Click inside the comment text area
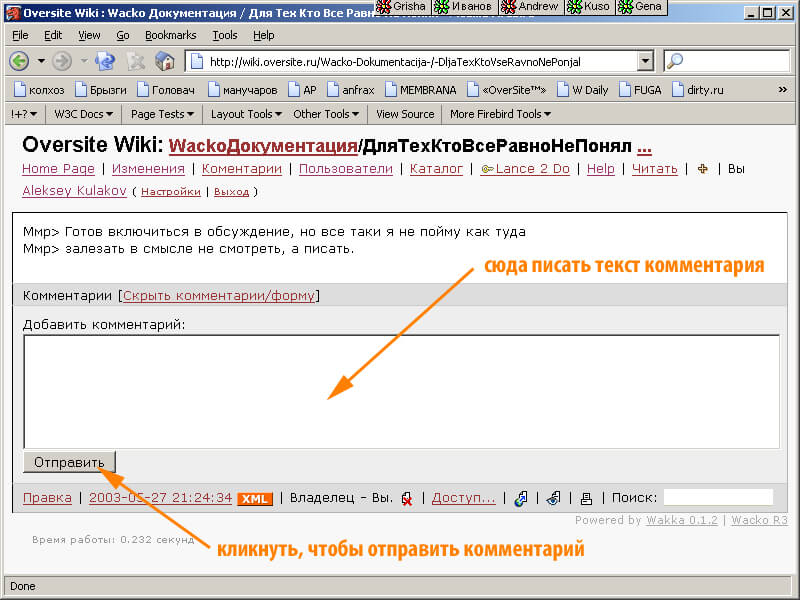This screenshot has height=600, width=800. click(x=400, y=390)
